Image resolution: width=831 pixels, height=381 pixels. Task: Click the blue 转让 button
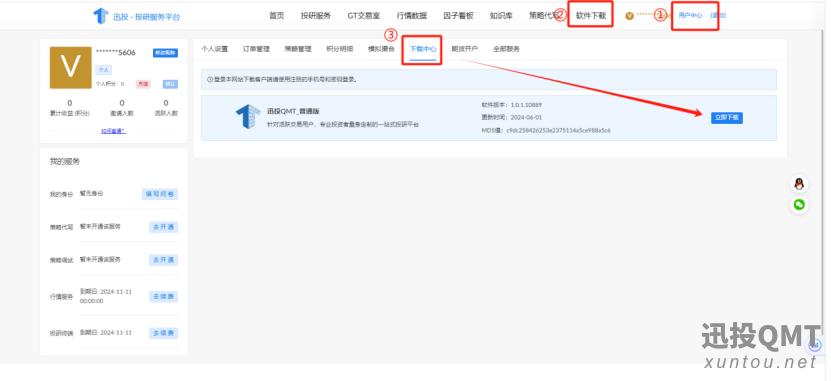coord(170,84)
